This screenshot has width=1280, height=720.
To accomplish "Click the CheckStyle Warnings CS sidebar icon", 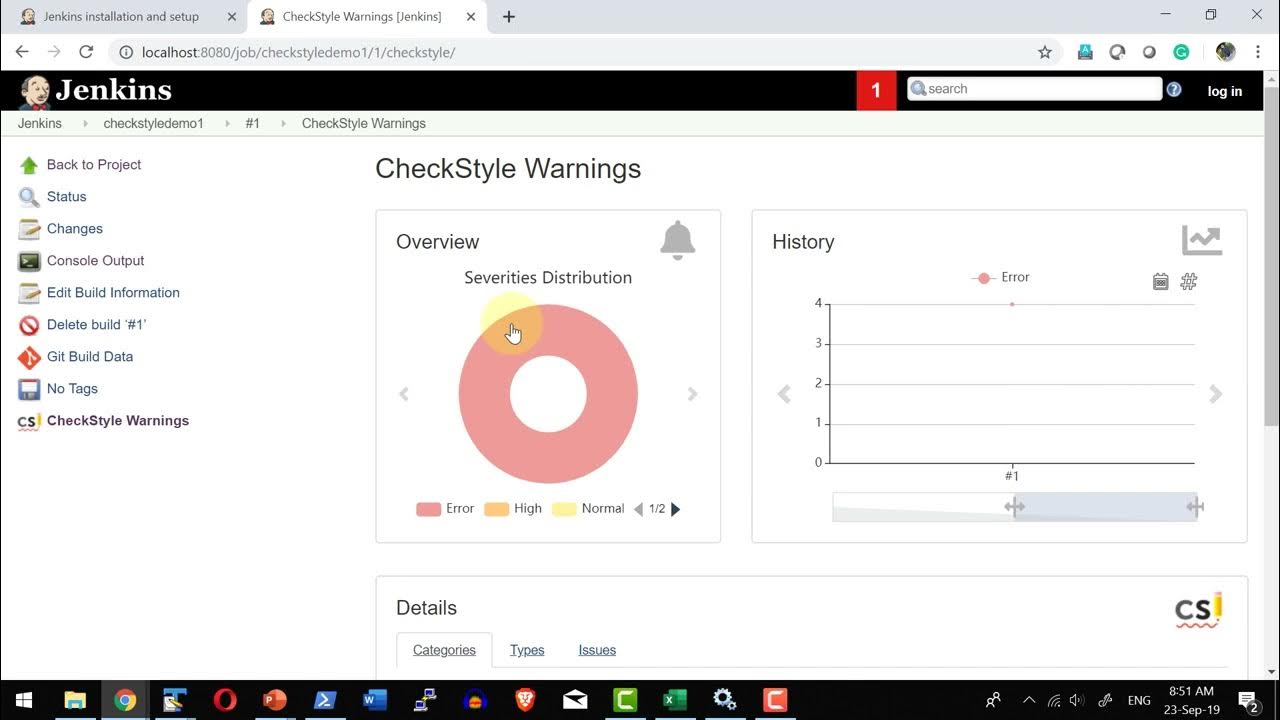I will coord(29,421).
